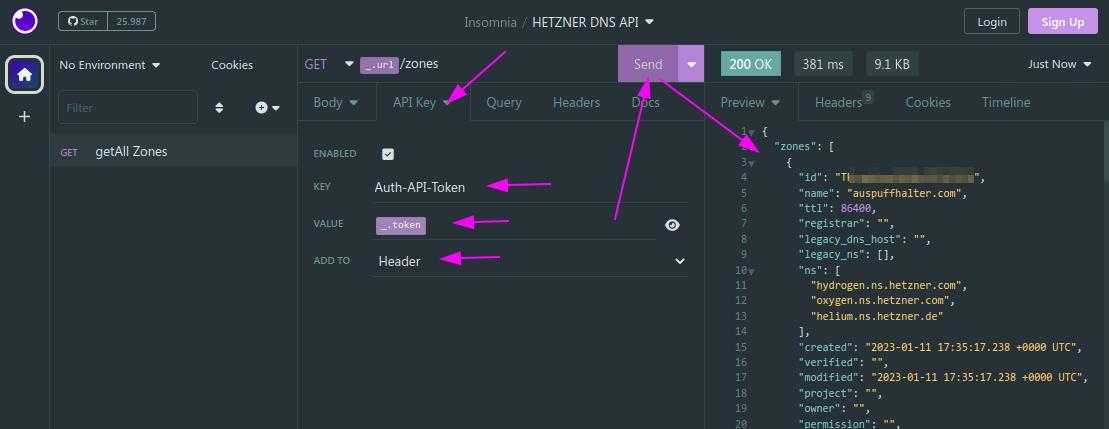Click the Login button
Viewport: 1109px width, 429px height.
[992, 22]
